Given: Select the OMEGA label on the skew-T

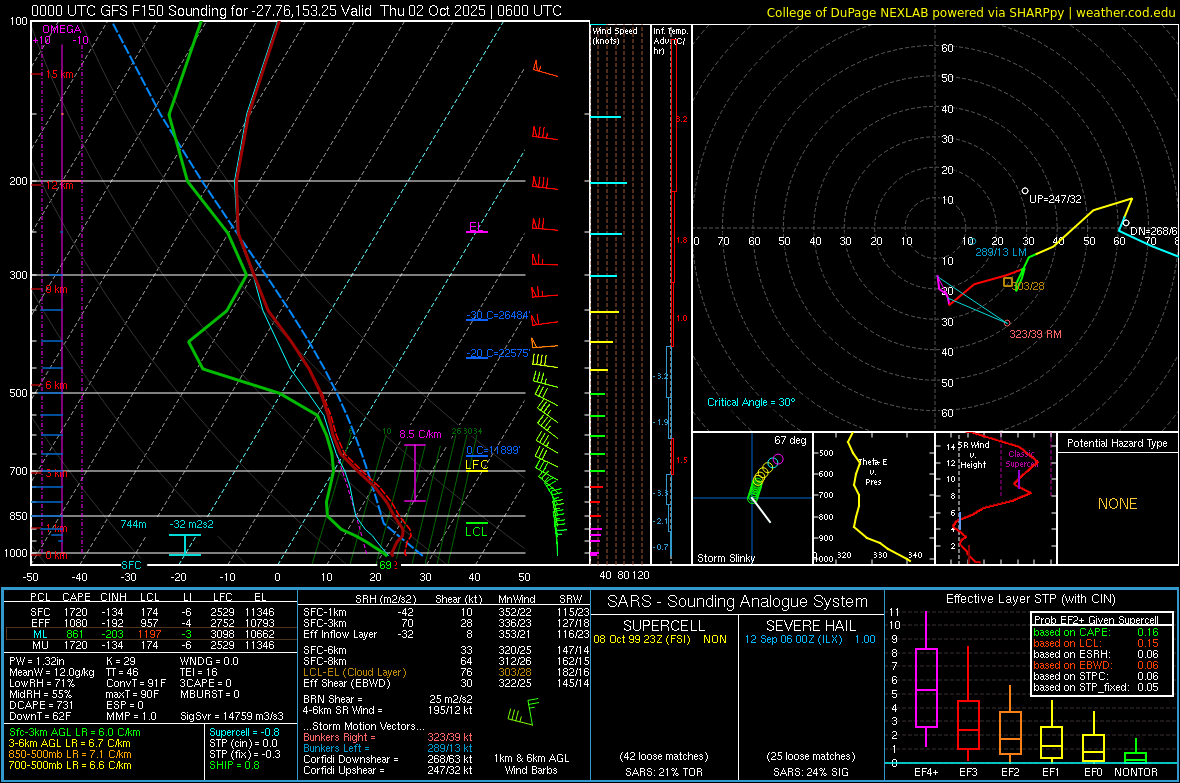Looking at the screenshot, I should click(61, 29).
